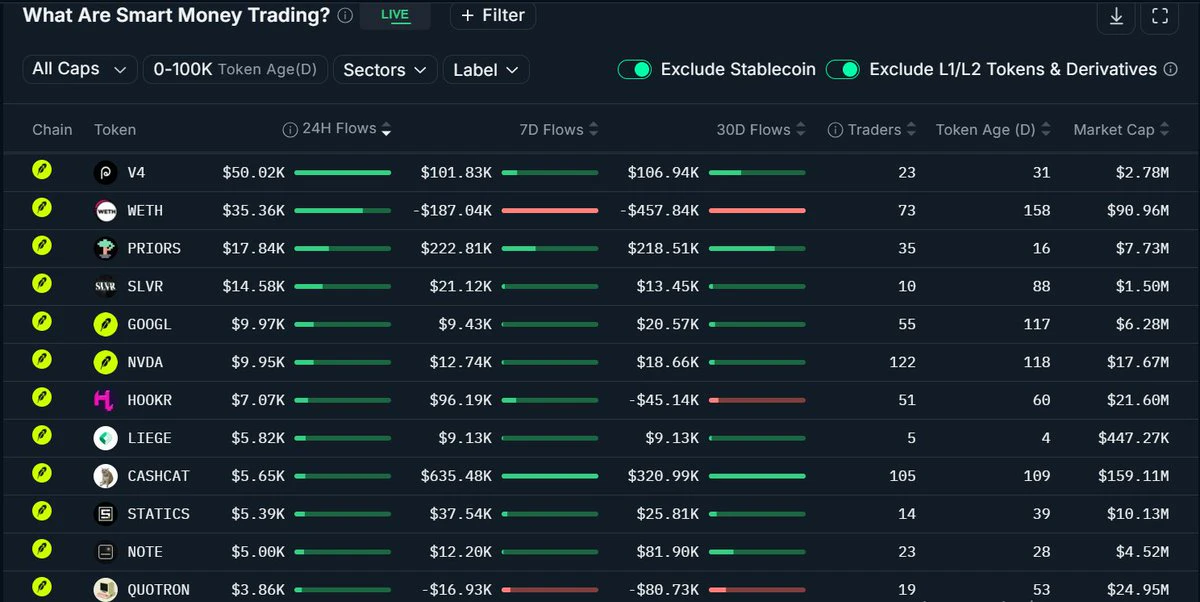Open the Sectors dropdown
Image resolution: width=1200 pixels, height=602 pixels.
point(385,69)
